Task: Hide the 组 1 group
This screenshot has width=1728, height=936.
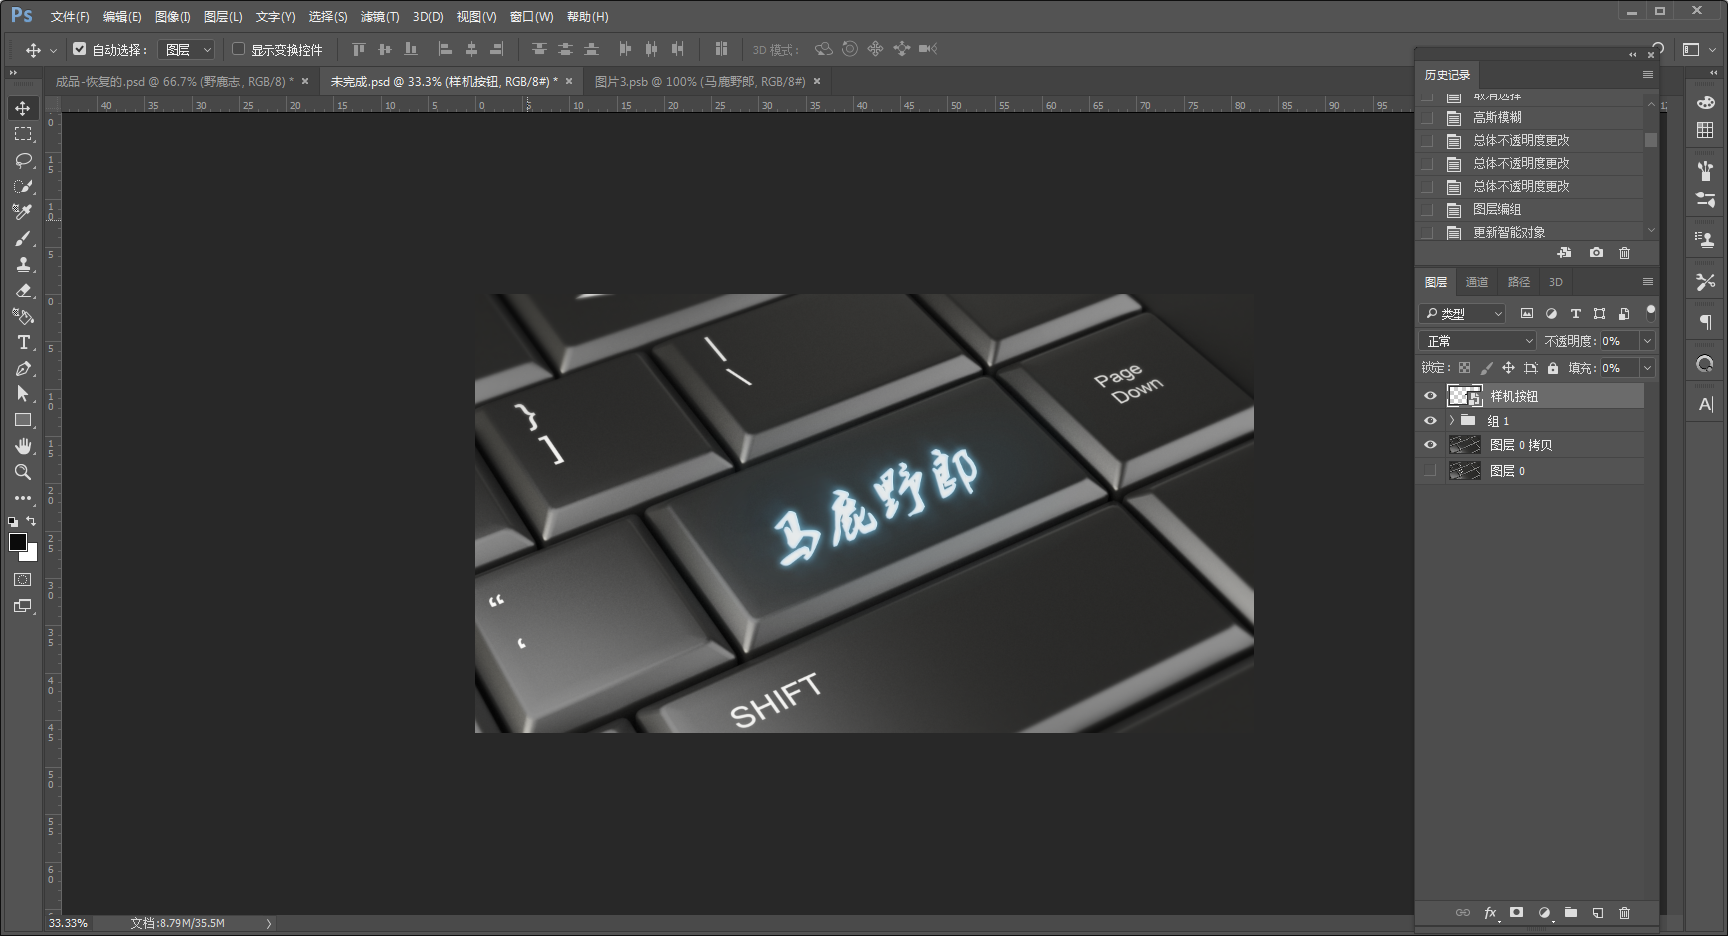Action: click(x=1430, y=421)
